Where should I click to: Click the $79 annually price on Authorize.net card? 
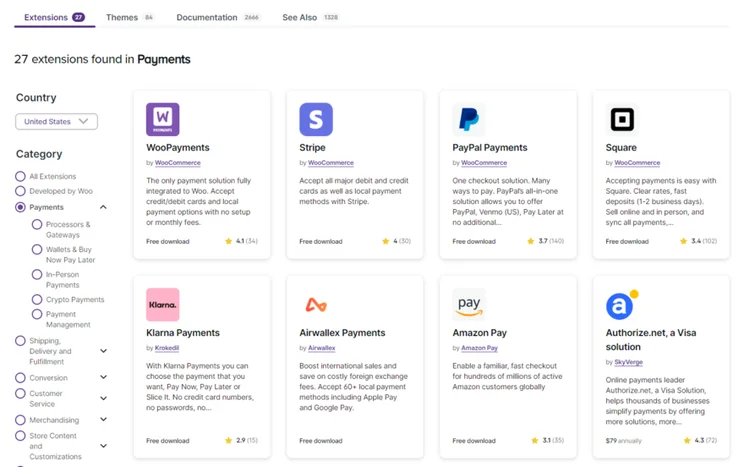(x=623, y=441)
